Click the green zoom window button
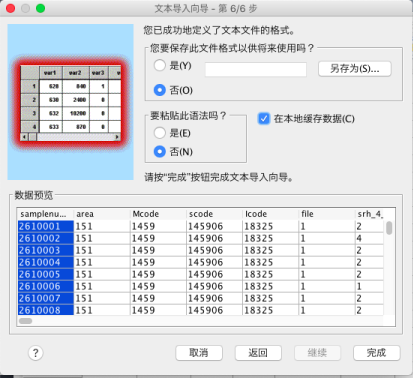413x378 pixels. click(x=41, y=8)
